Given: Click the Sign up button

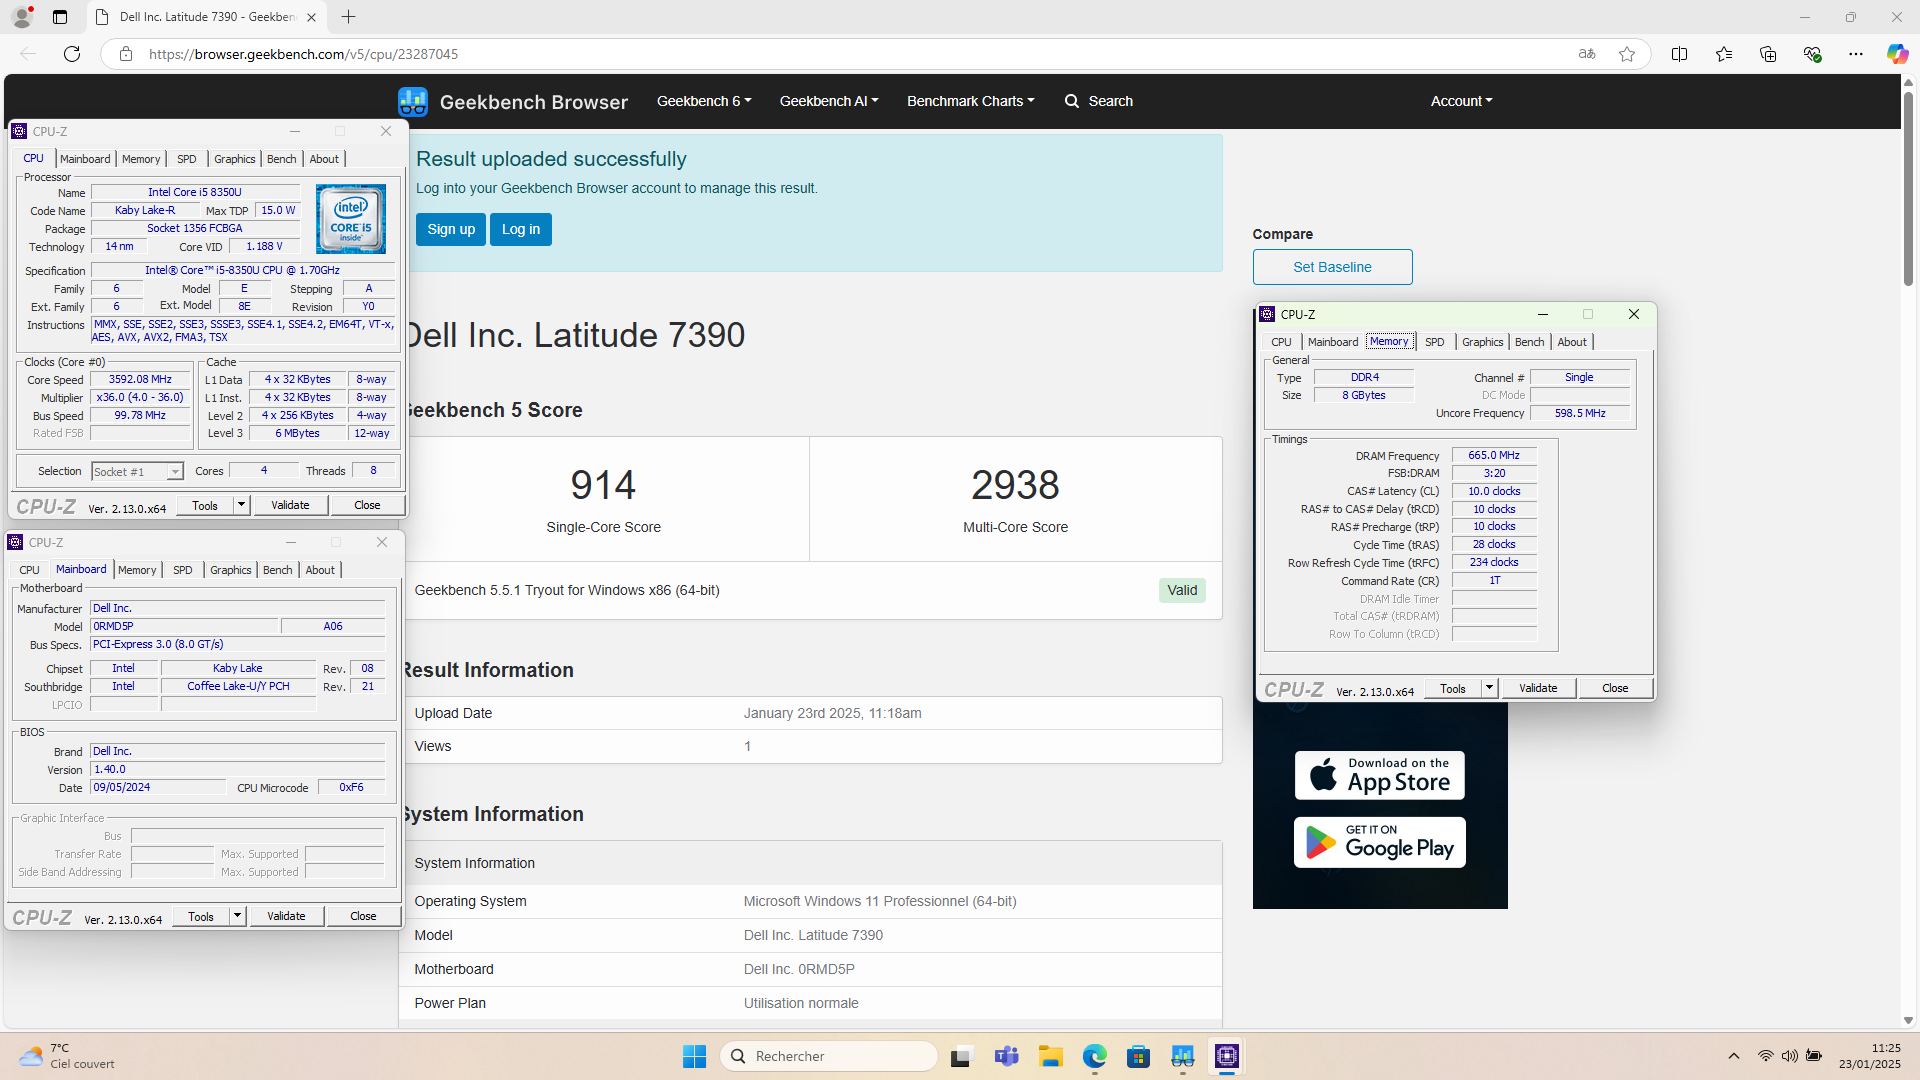Looking at the screenshot, I should [x=451, y=229].
